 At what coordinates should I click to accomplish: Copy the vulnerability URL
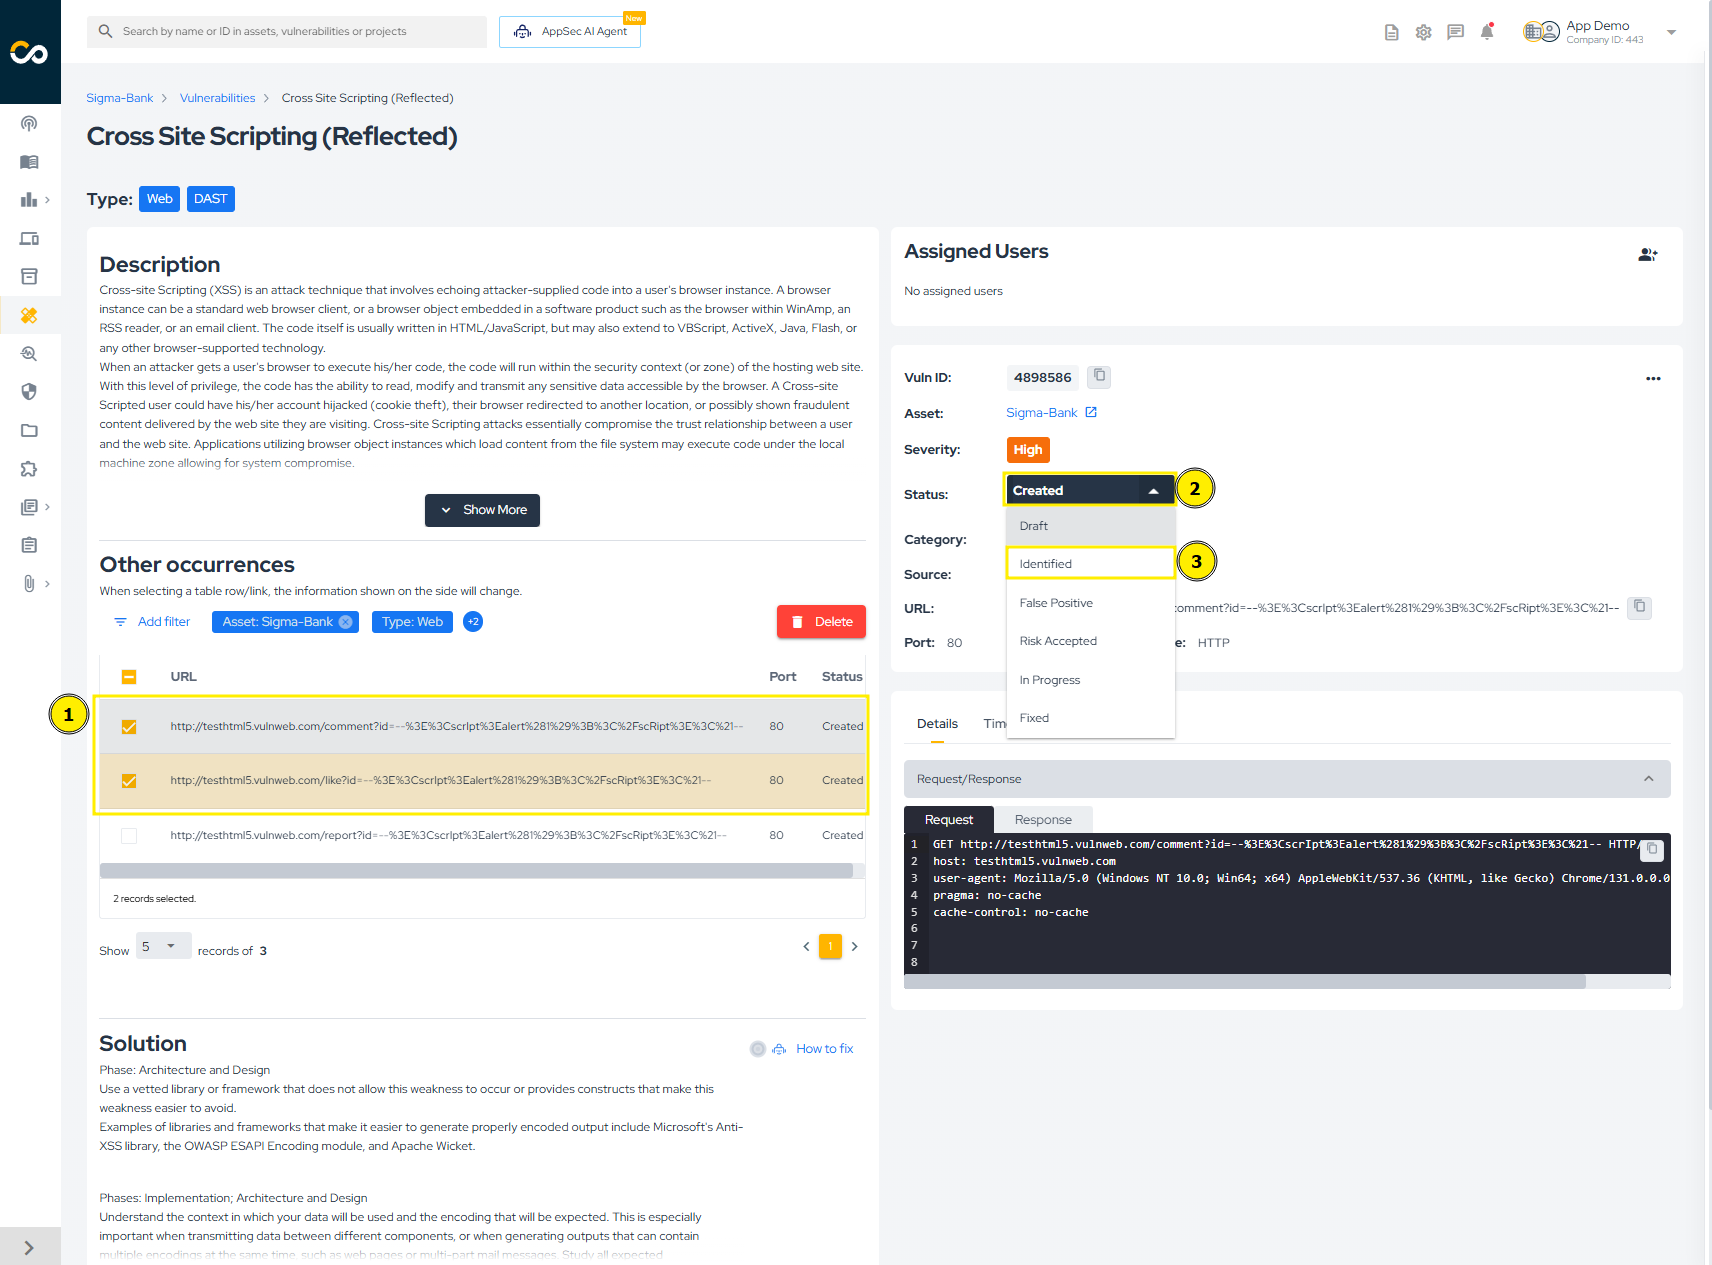[x=1639, y=607]
